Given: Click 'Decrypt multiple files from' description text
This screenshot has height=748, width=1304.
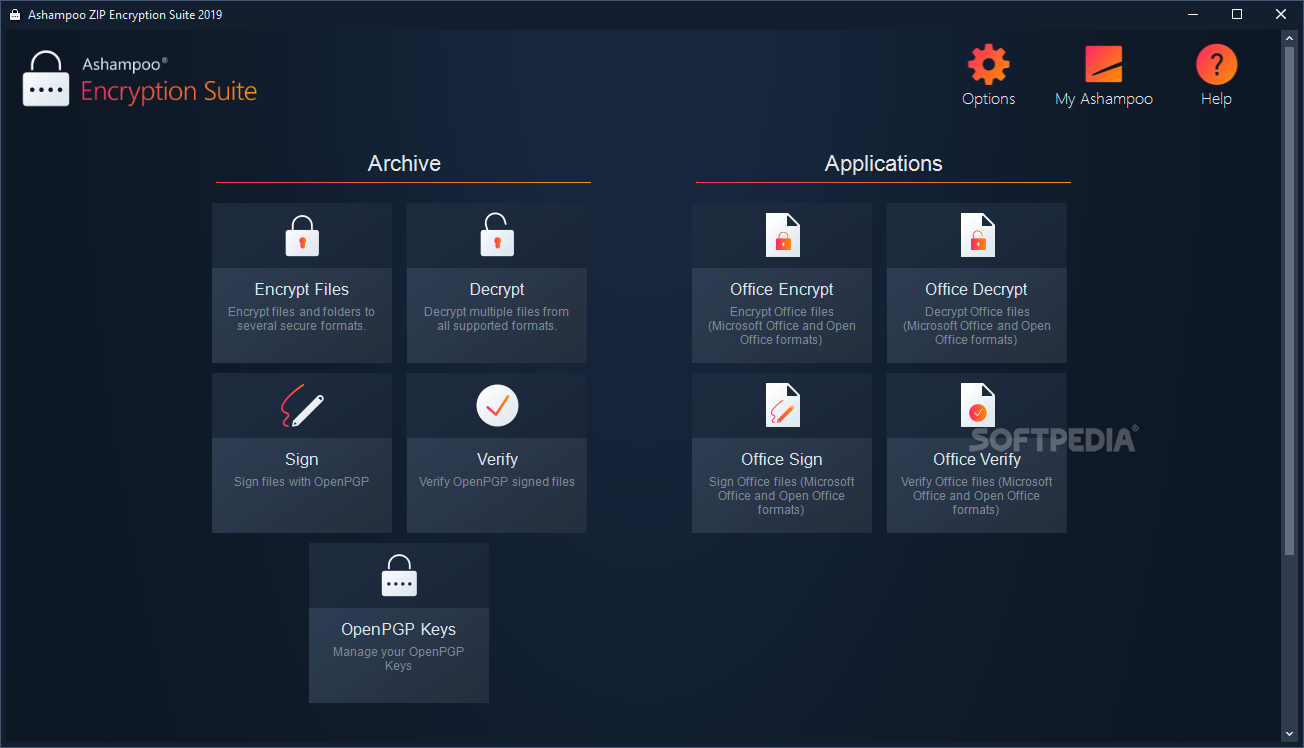Looking at the screenshot, I should pos(497,319).
